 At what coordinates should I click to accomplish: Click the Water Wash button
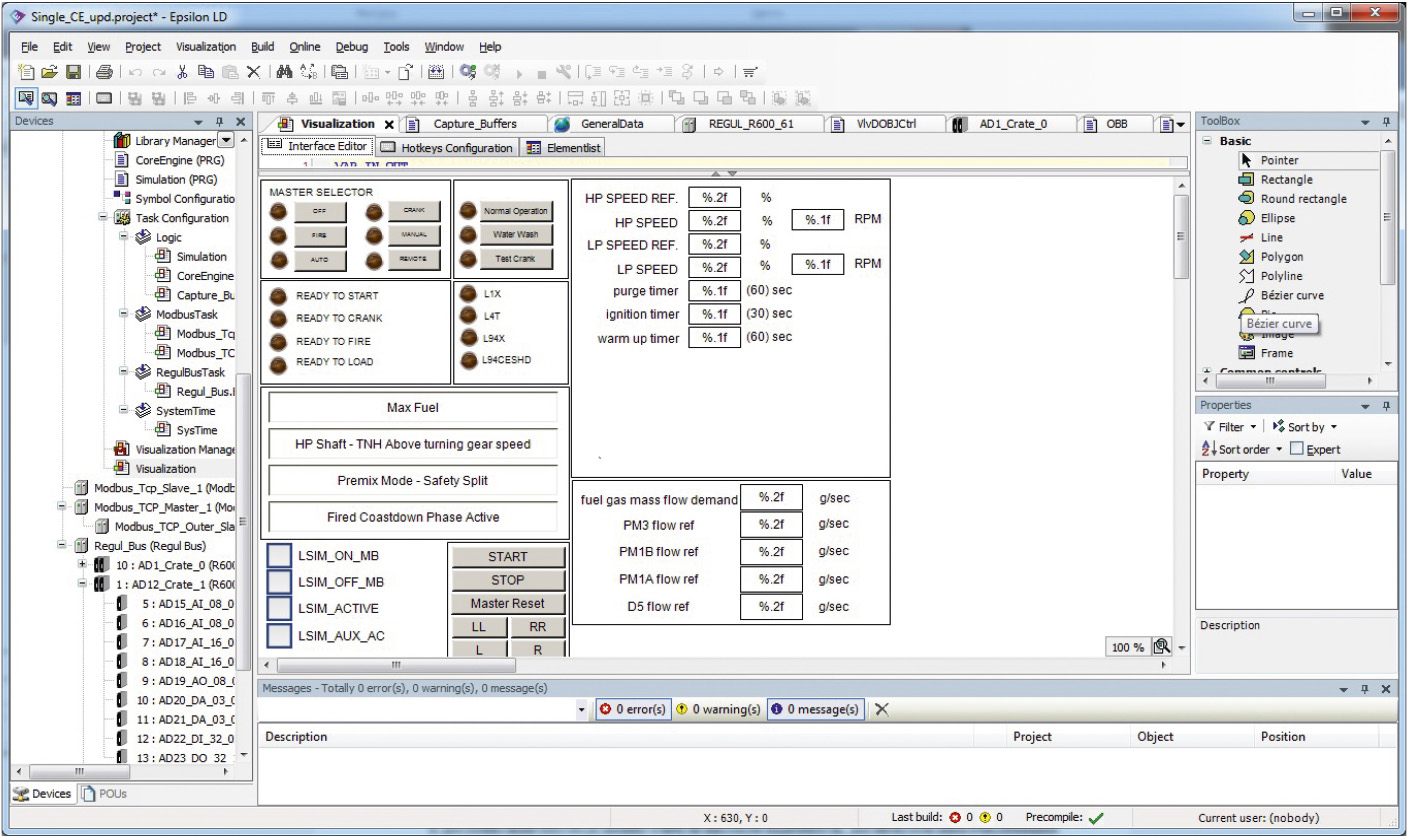[517, 235]
